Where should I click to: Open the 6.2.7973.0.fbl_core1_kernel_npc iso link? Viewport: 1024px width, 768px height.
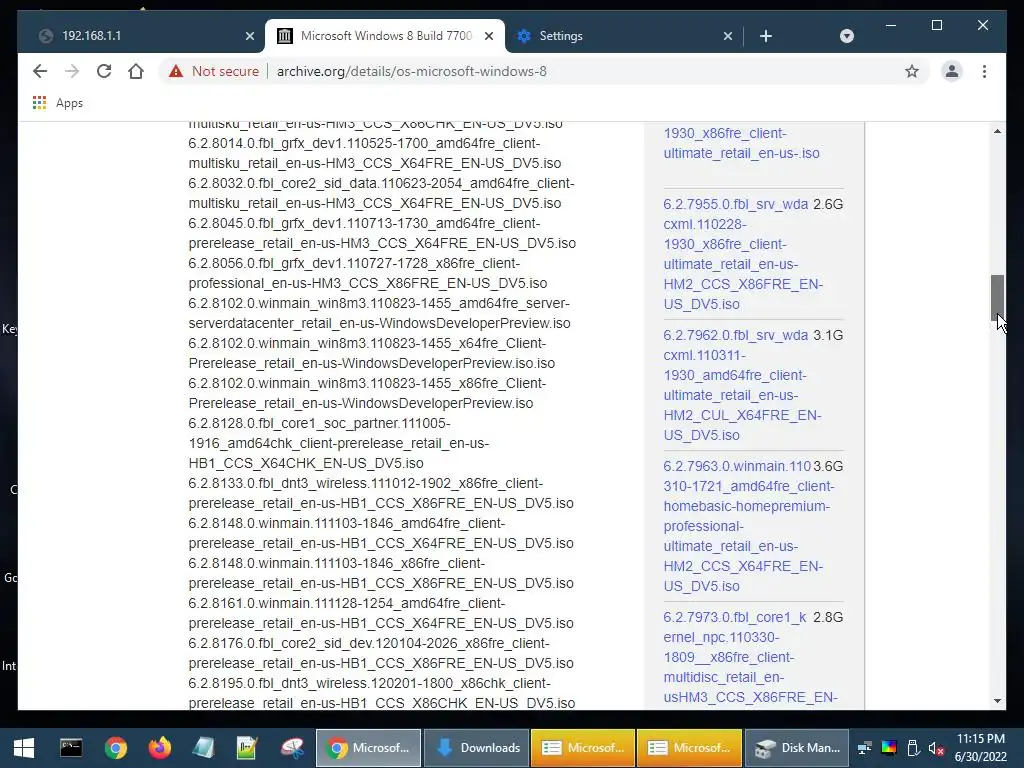(x=750, y=657)
